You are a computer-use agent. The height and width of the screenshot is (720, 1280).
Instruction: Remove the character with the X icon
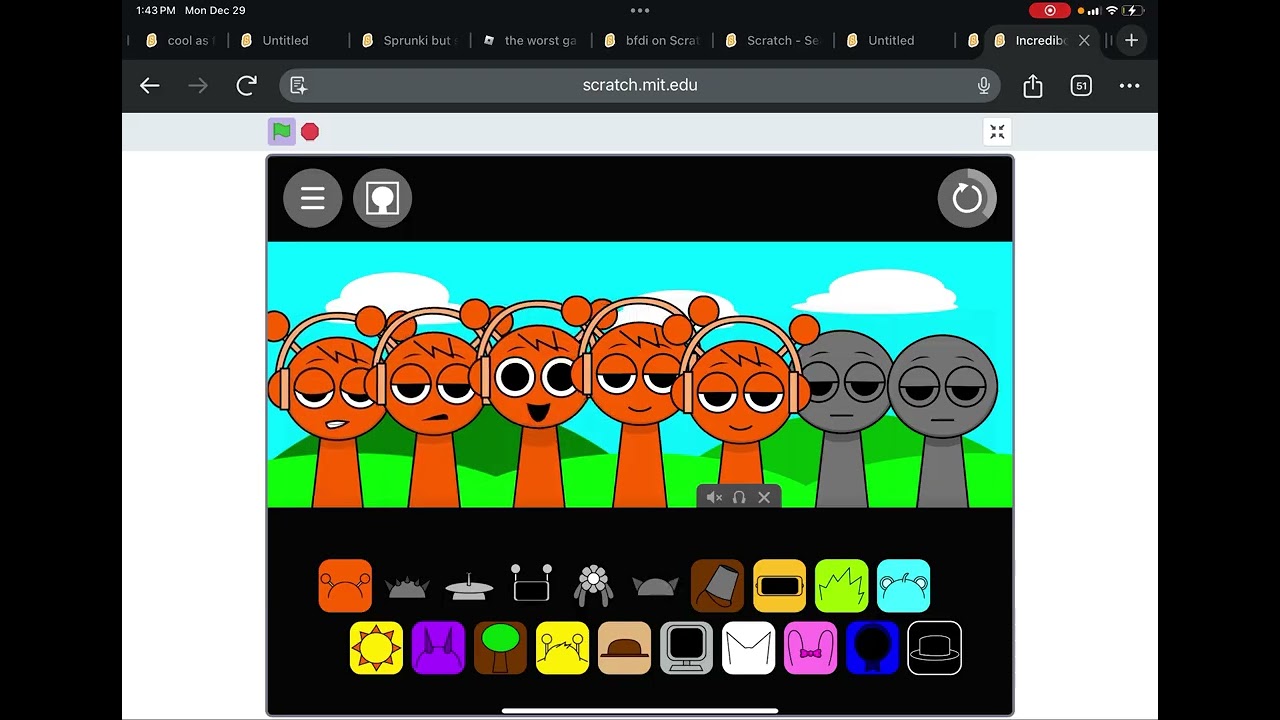tap(764, 497)
